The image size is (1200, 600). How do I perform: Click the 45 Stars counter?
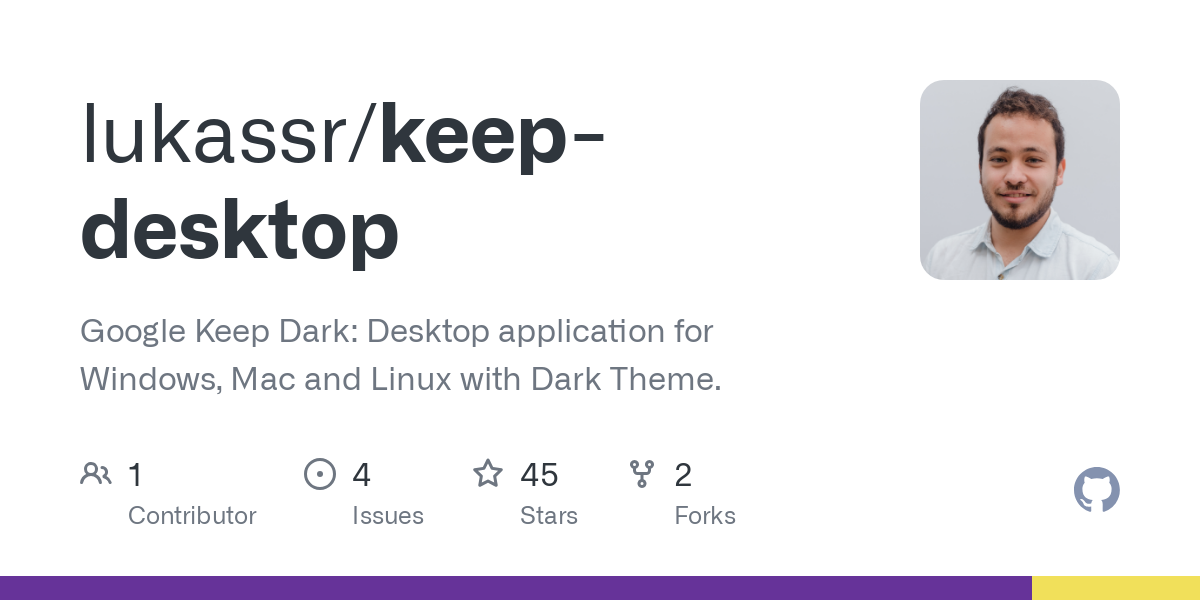coord(539,474)
